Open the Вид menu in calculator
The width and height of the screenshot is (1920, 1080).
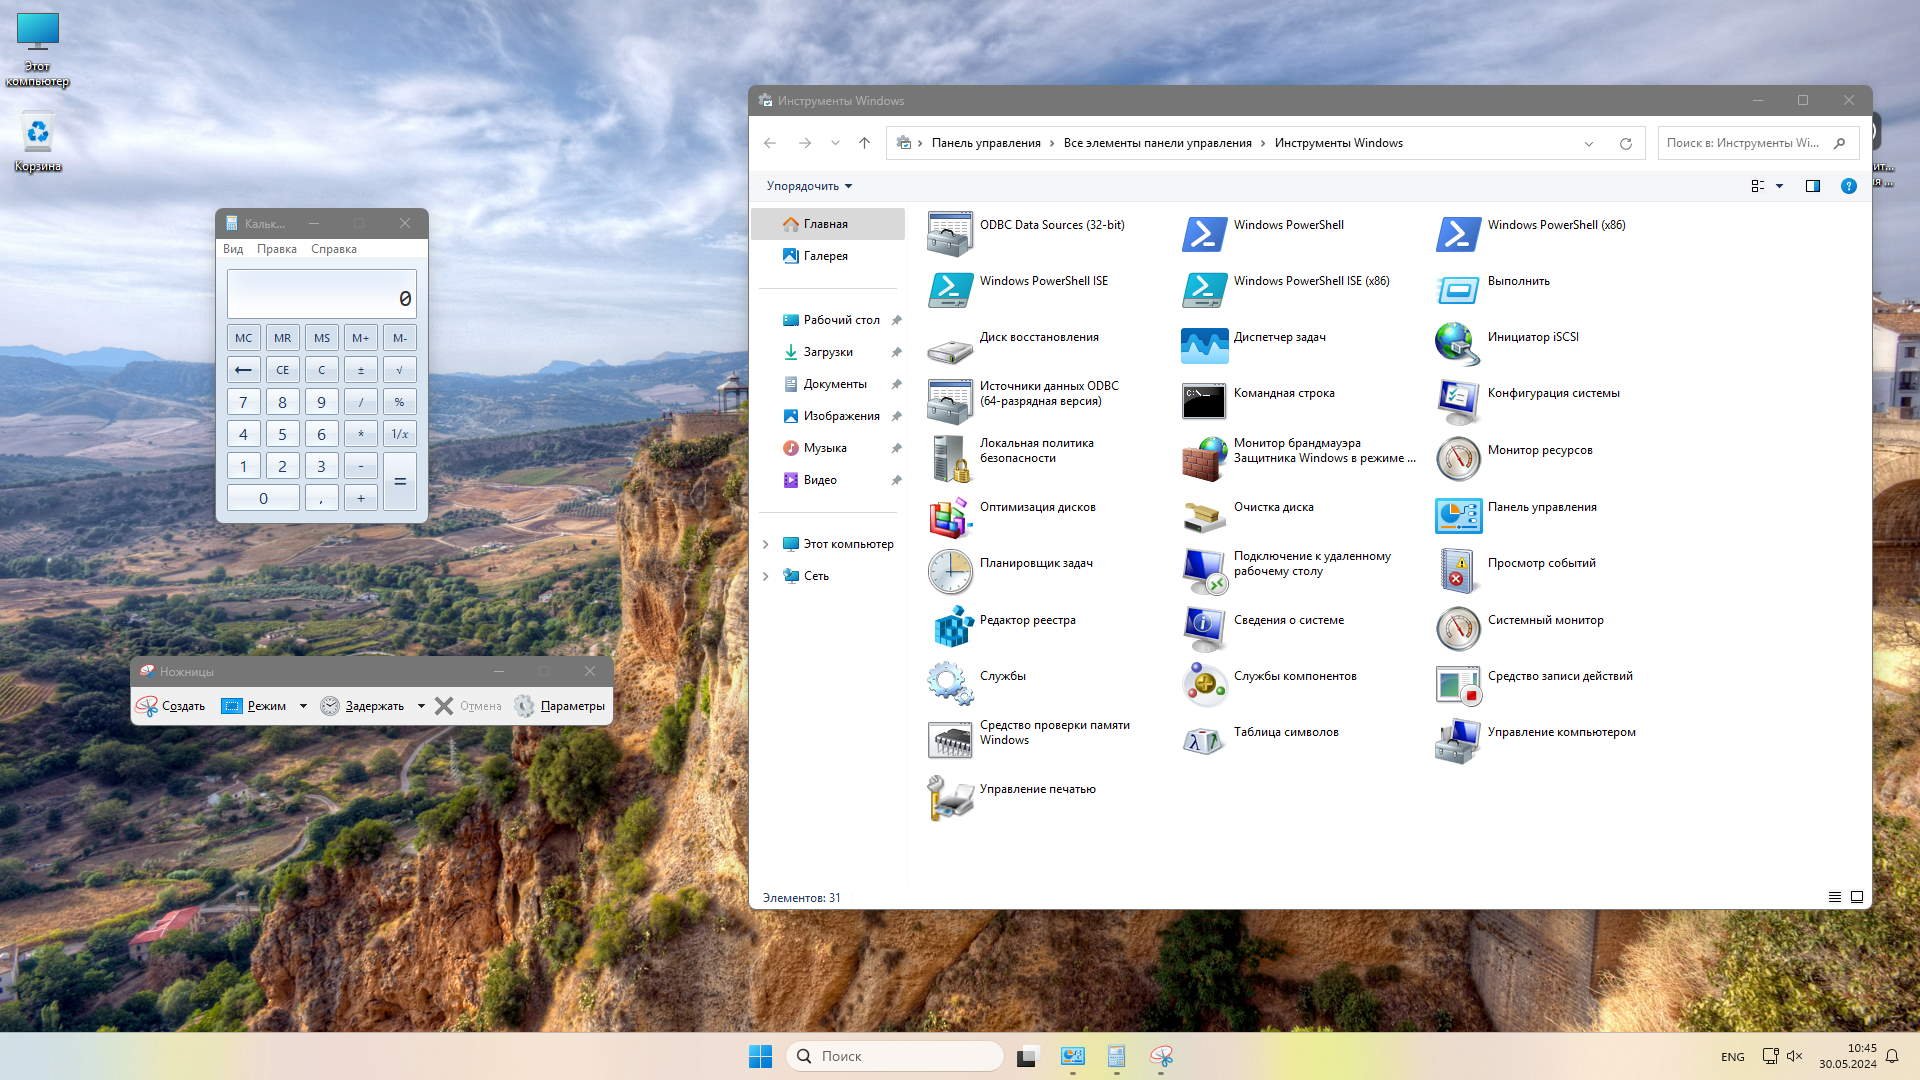pyautogui.click(x=233, y=249)
